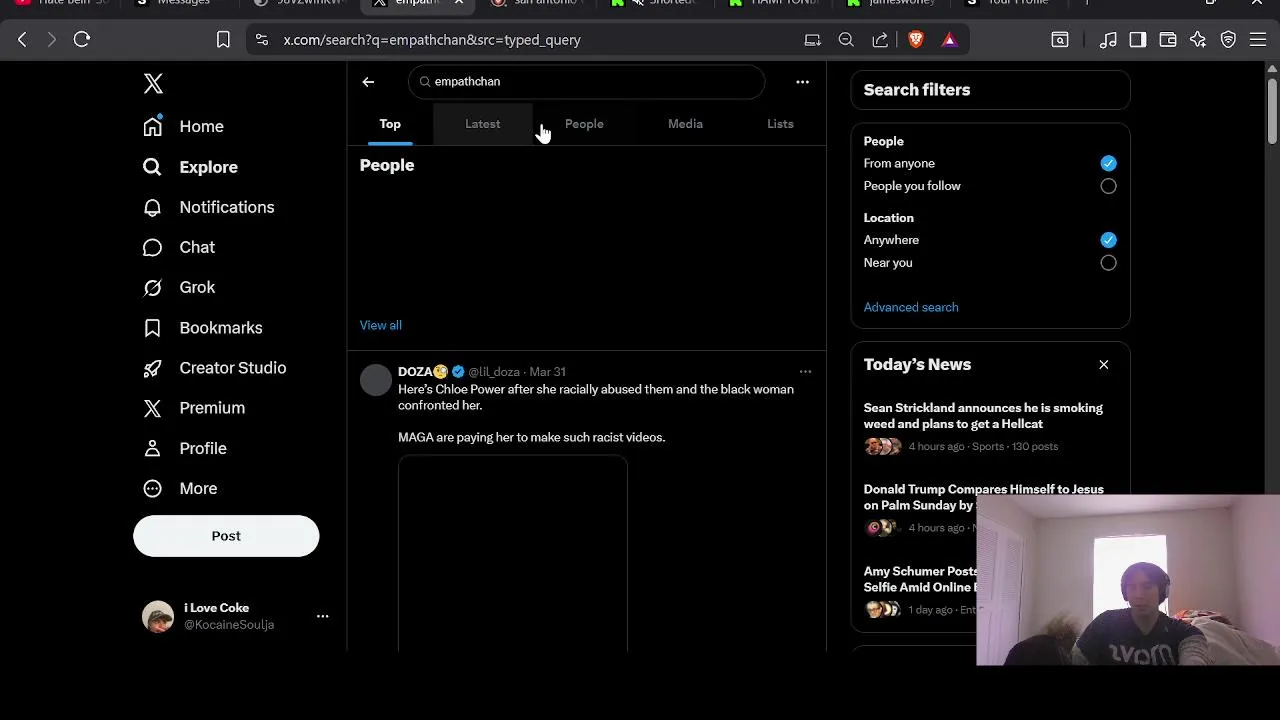The height and width of the screenshot is (720, 1280).
Task: Open Explore in the sidebar
Action: pos(190,167)
